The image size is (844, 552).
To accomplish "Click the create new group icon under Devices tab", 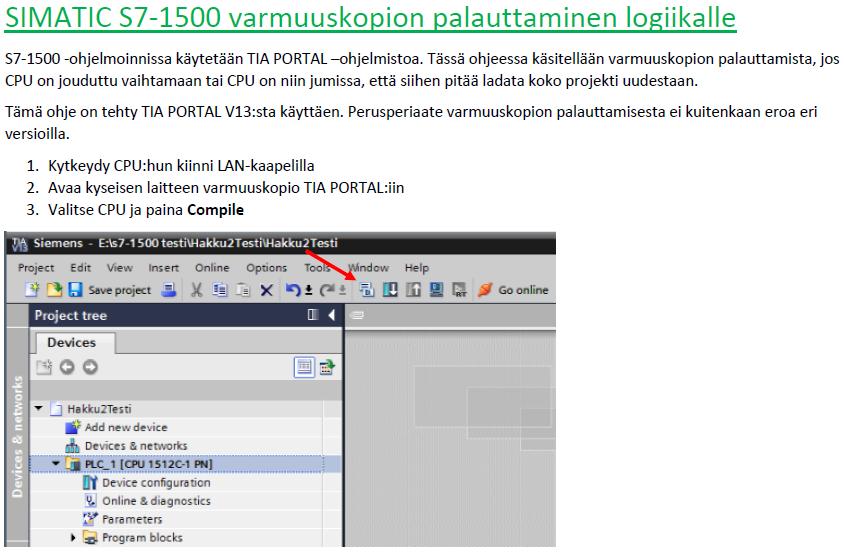I will [44, 367].
